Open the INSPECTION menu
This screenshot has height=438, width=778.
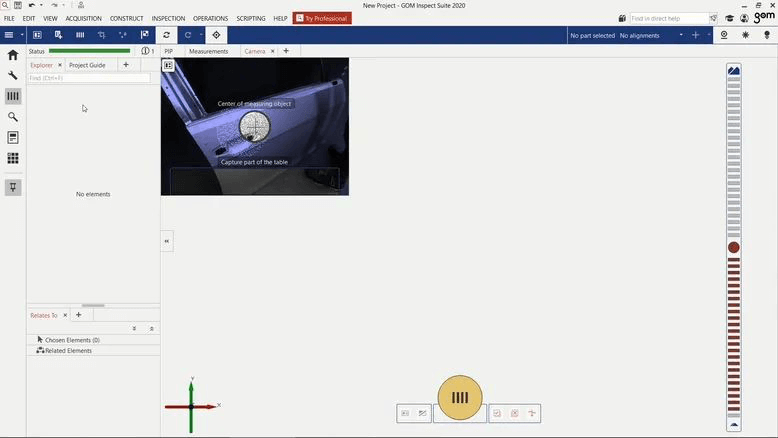(168, 18)
